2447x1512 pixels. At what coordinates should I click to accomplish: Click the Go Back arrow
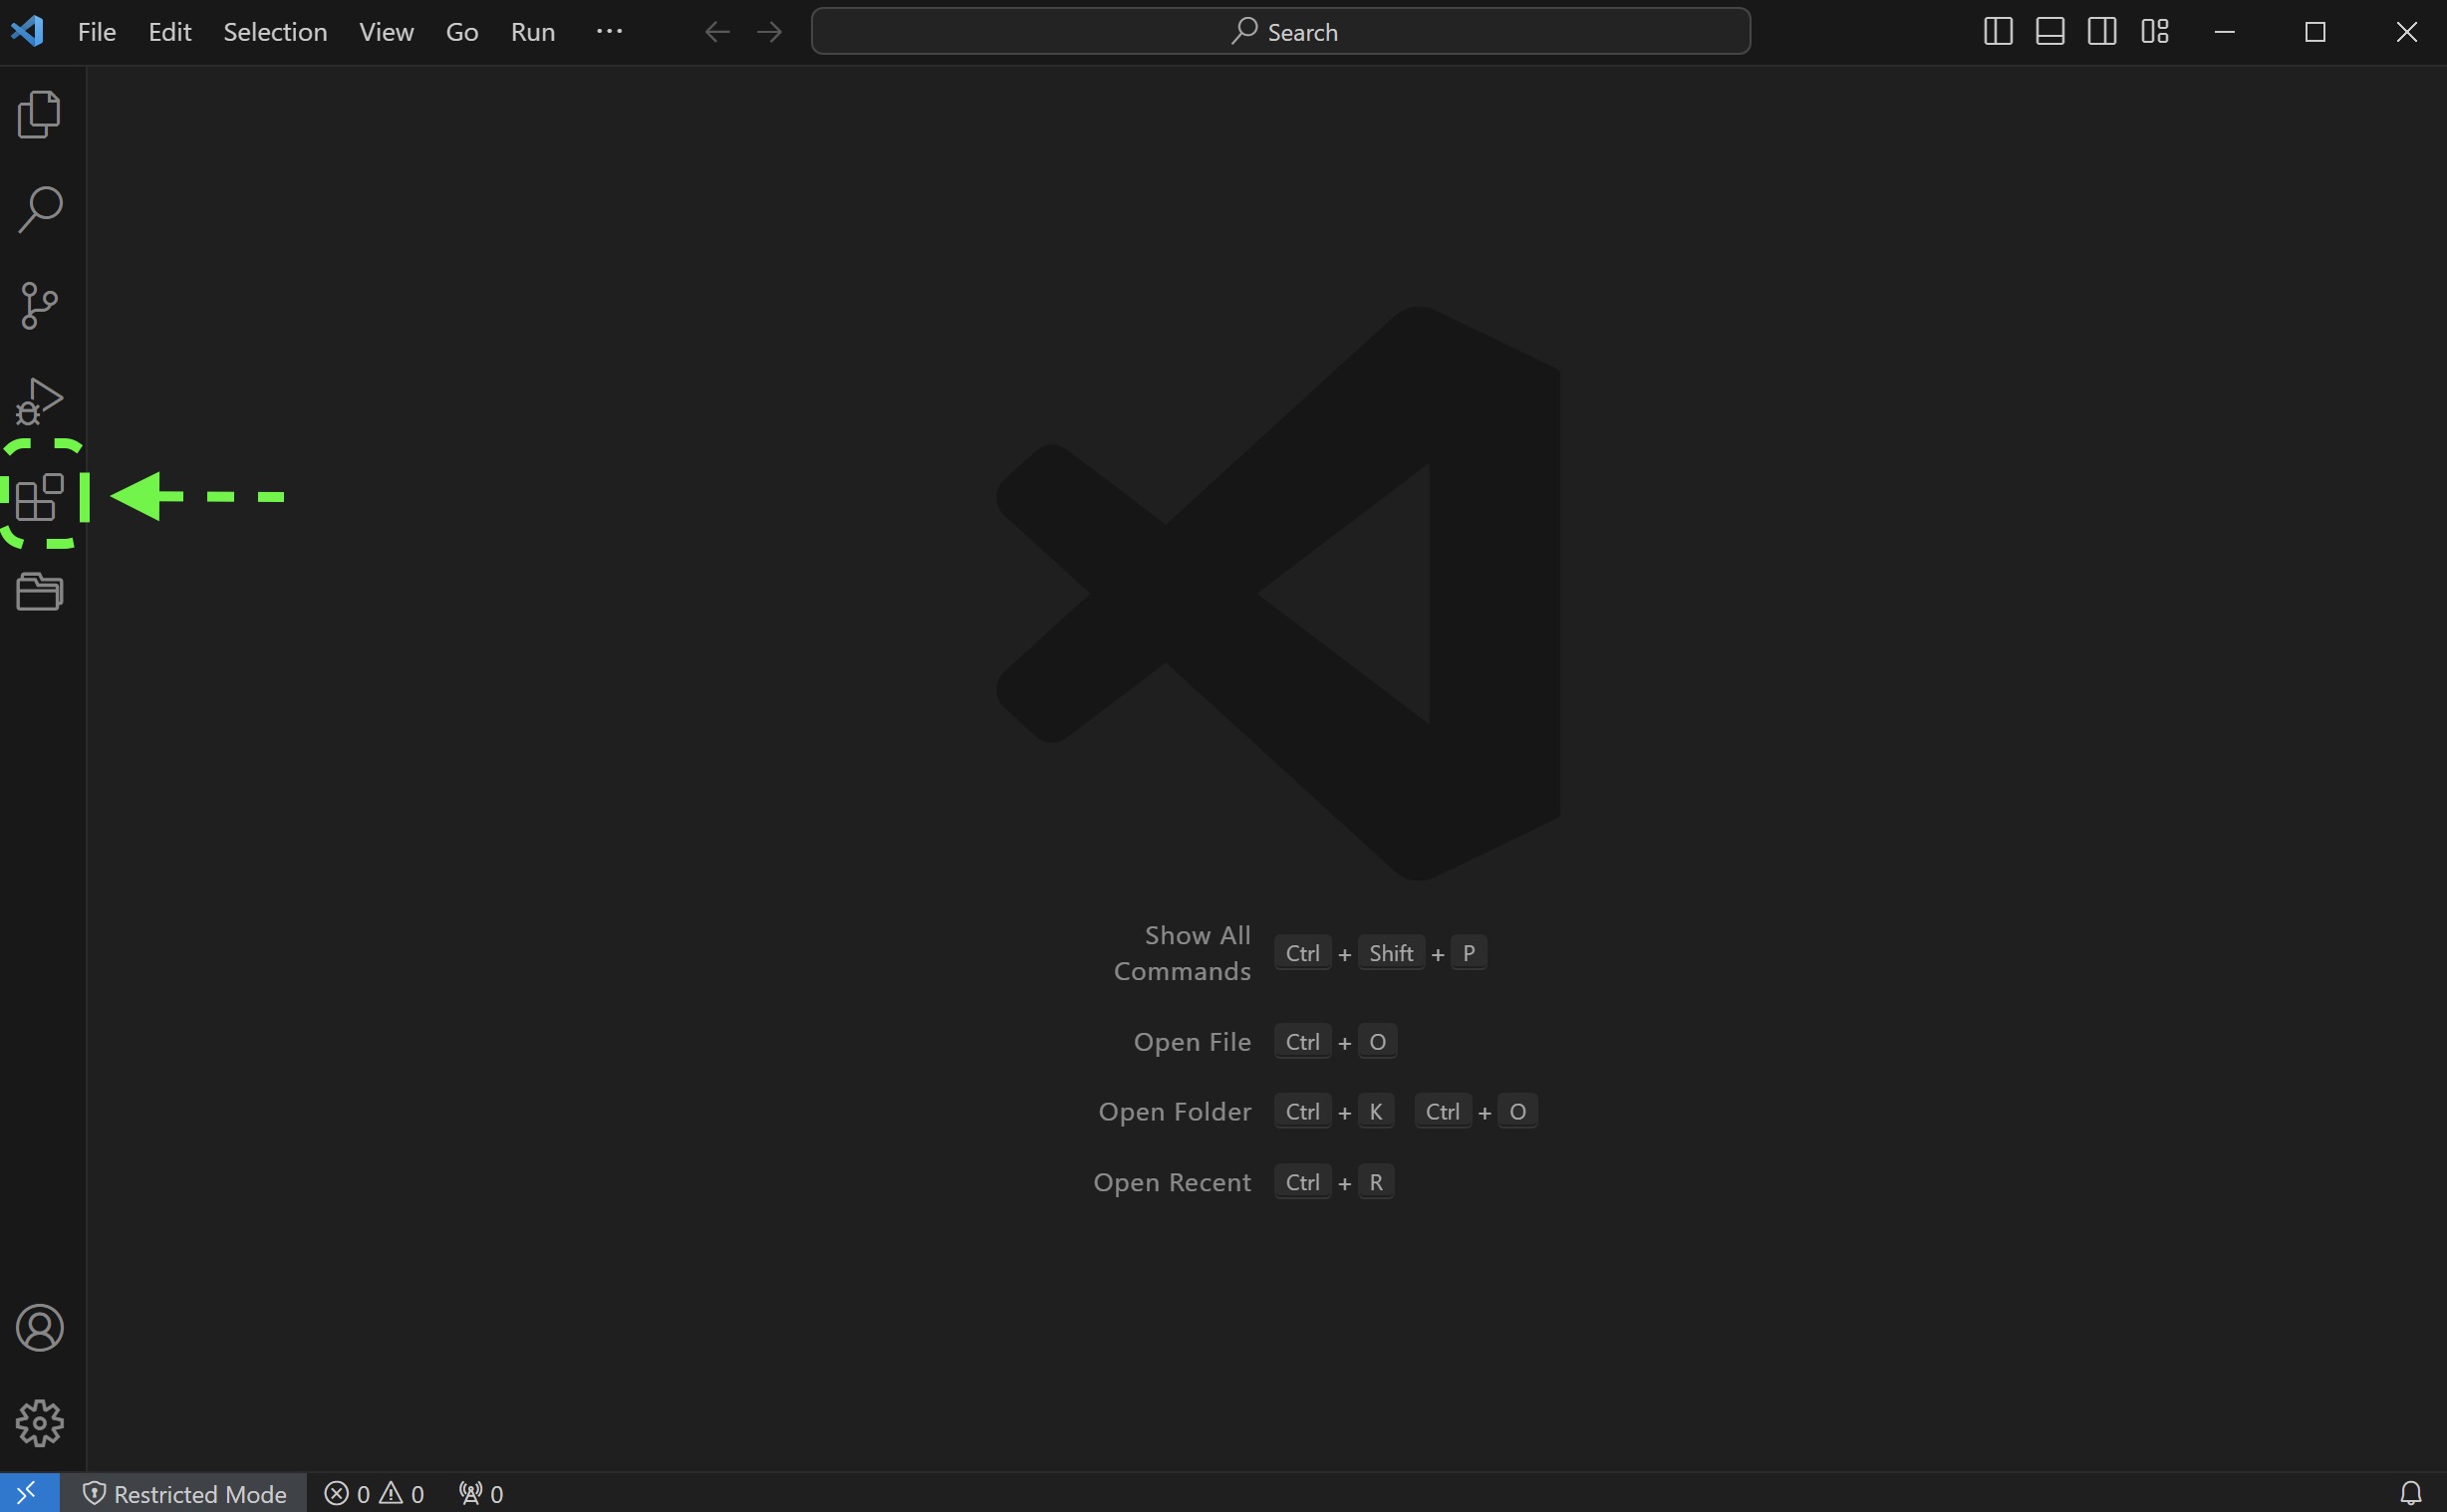point(717,32)
